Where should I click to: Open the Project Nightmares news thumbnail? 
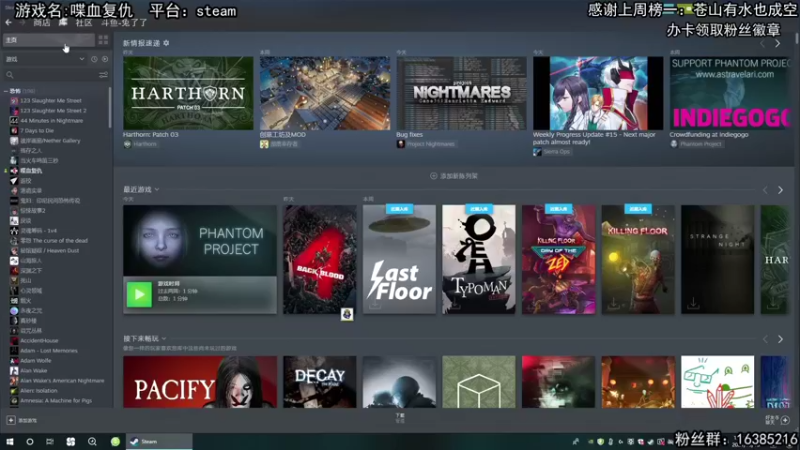point(461,93)
